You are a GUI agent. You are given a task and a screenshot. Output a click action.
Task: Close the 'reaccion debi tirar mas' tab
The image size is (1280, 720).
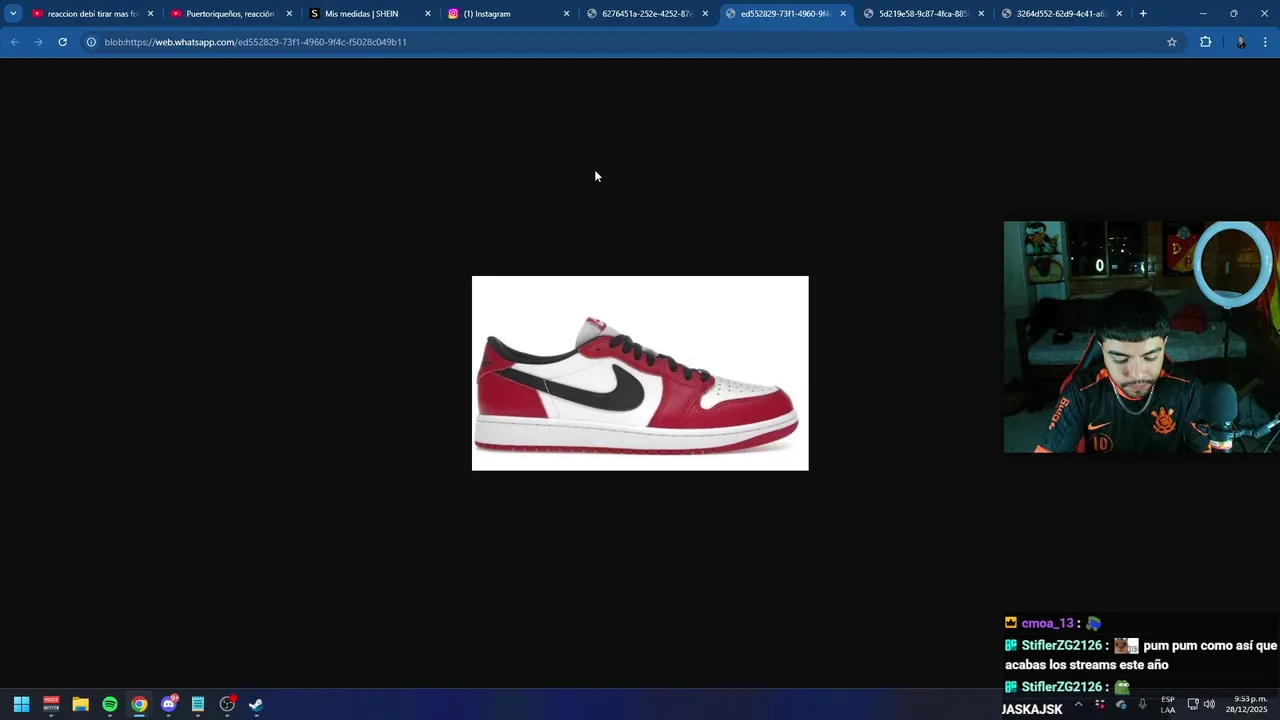(x=151, y=14)
